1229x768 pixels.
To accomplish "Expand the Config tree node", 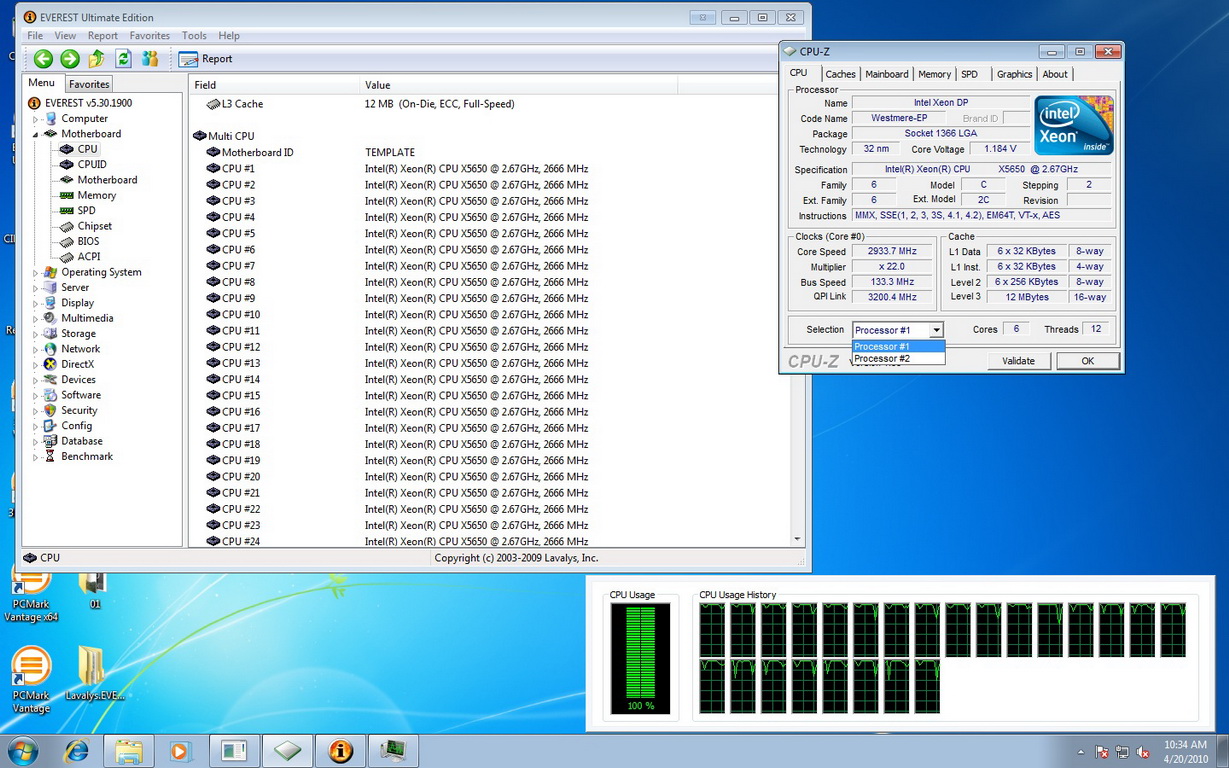I will [36, 426].
